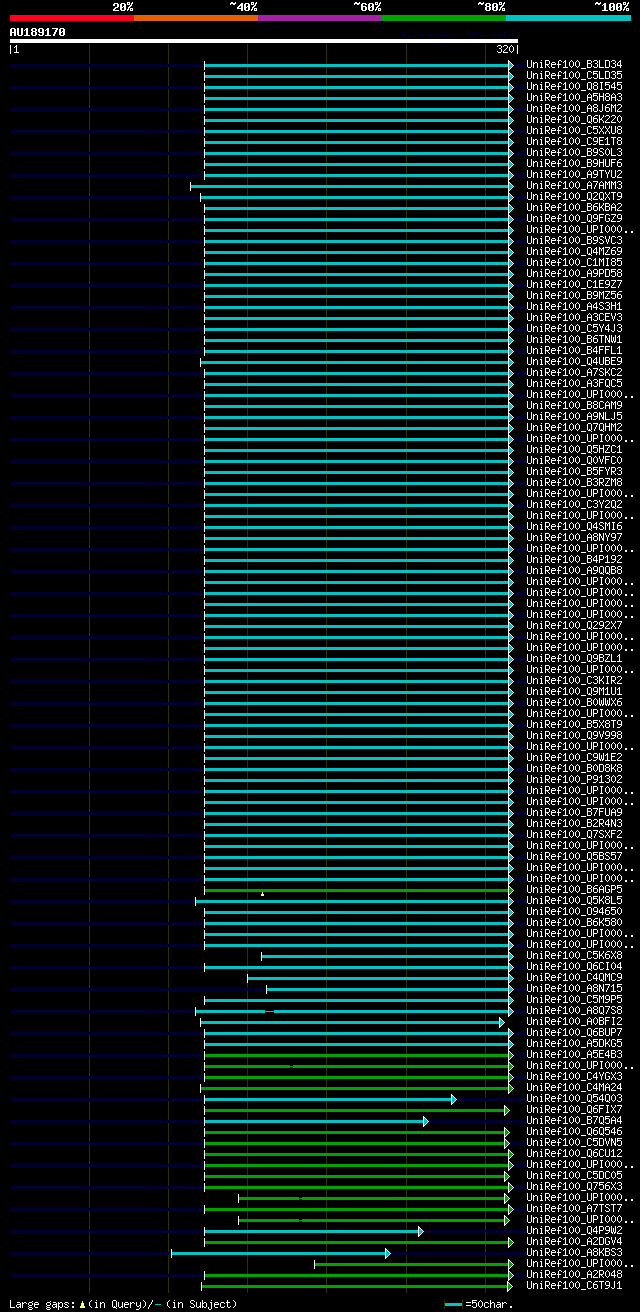
Task: Select the UniRef100_Q4SMI6 label
Action: [574, 527]
